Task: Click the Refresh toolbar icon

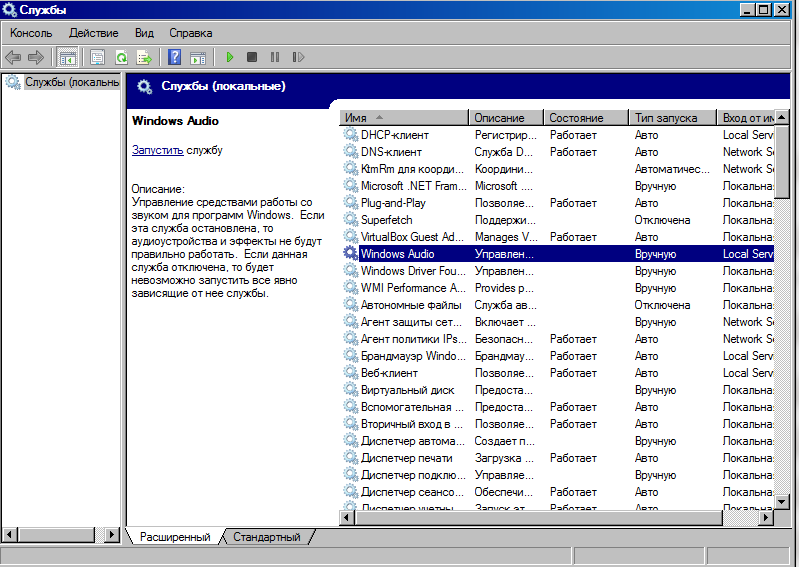Action: click(121, 58)
